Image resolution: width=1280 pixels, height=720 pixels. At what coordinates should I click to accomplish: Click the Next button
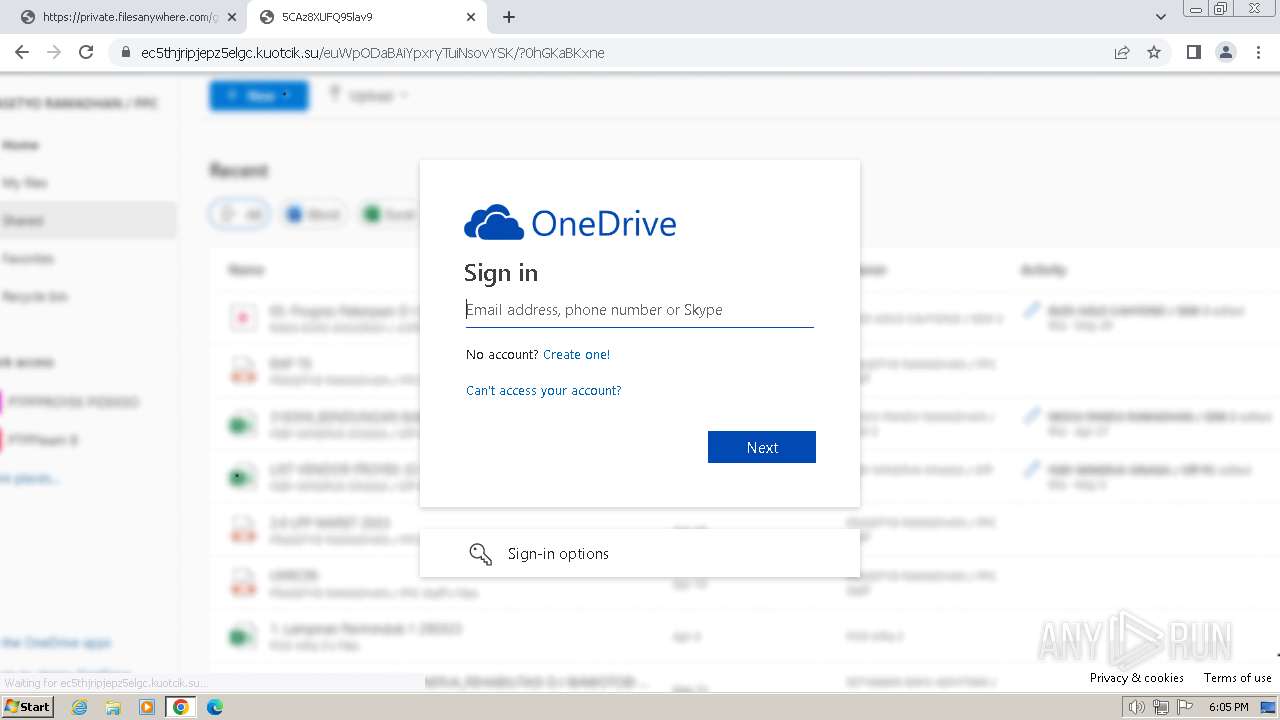[x=762, y=447]
